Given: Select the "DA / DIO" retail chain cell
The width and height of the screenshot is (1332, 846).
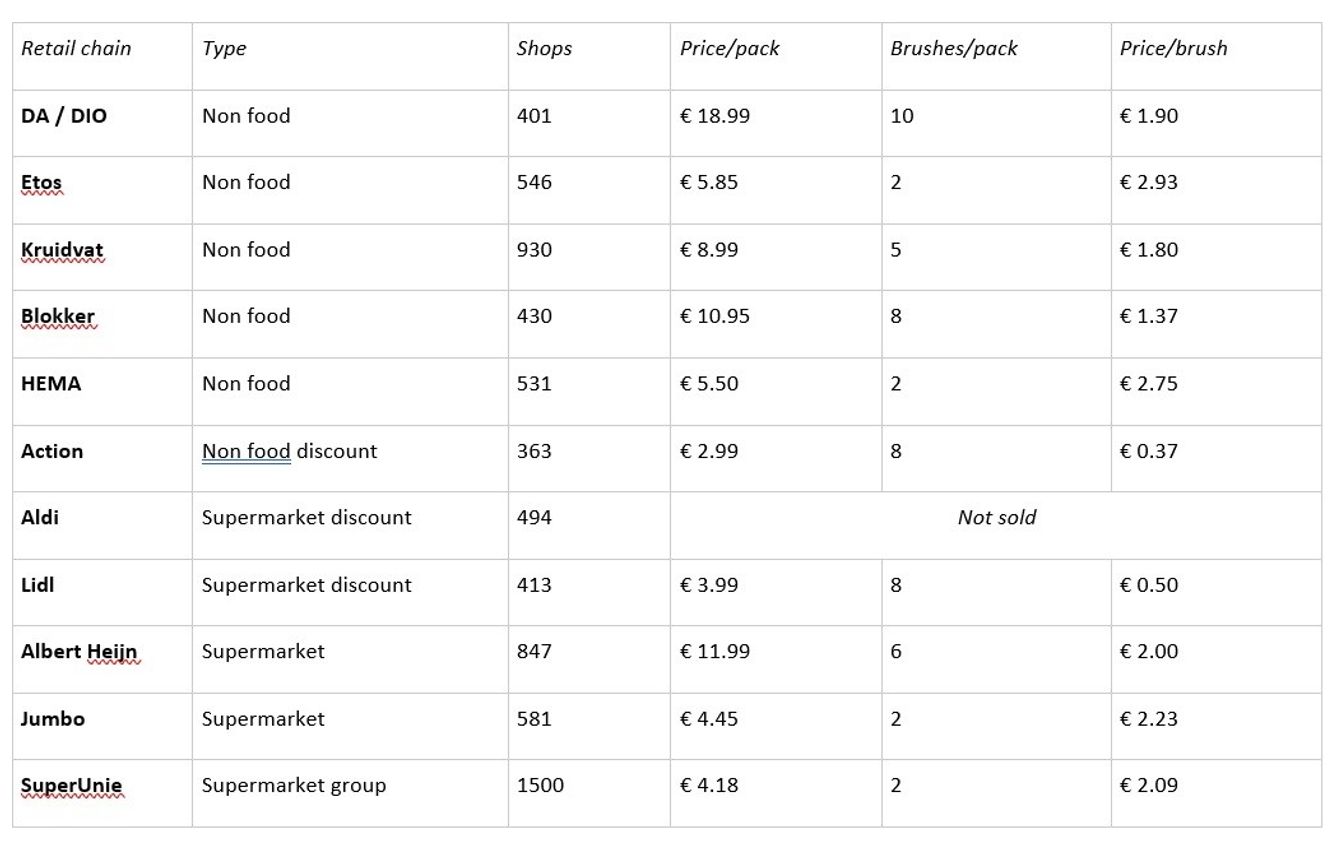Looking at the screenshot, I should 64,116.
